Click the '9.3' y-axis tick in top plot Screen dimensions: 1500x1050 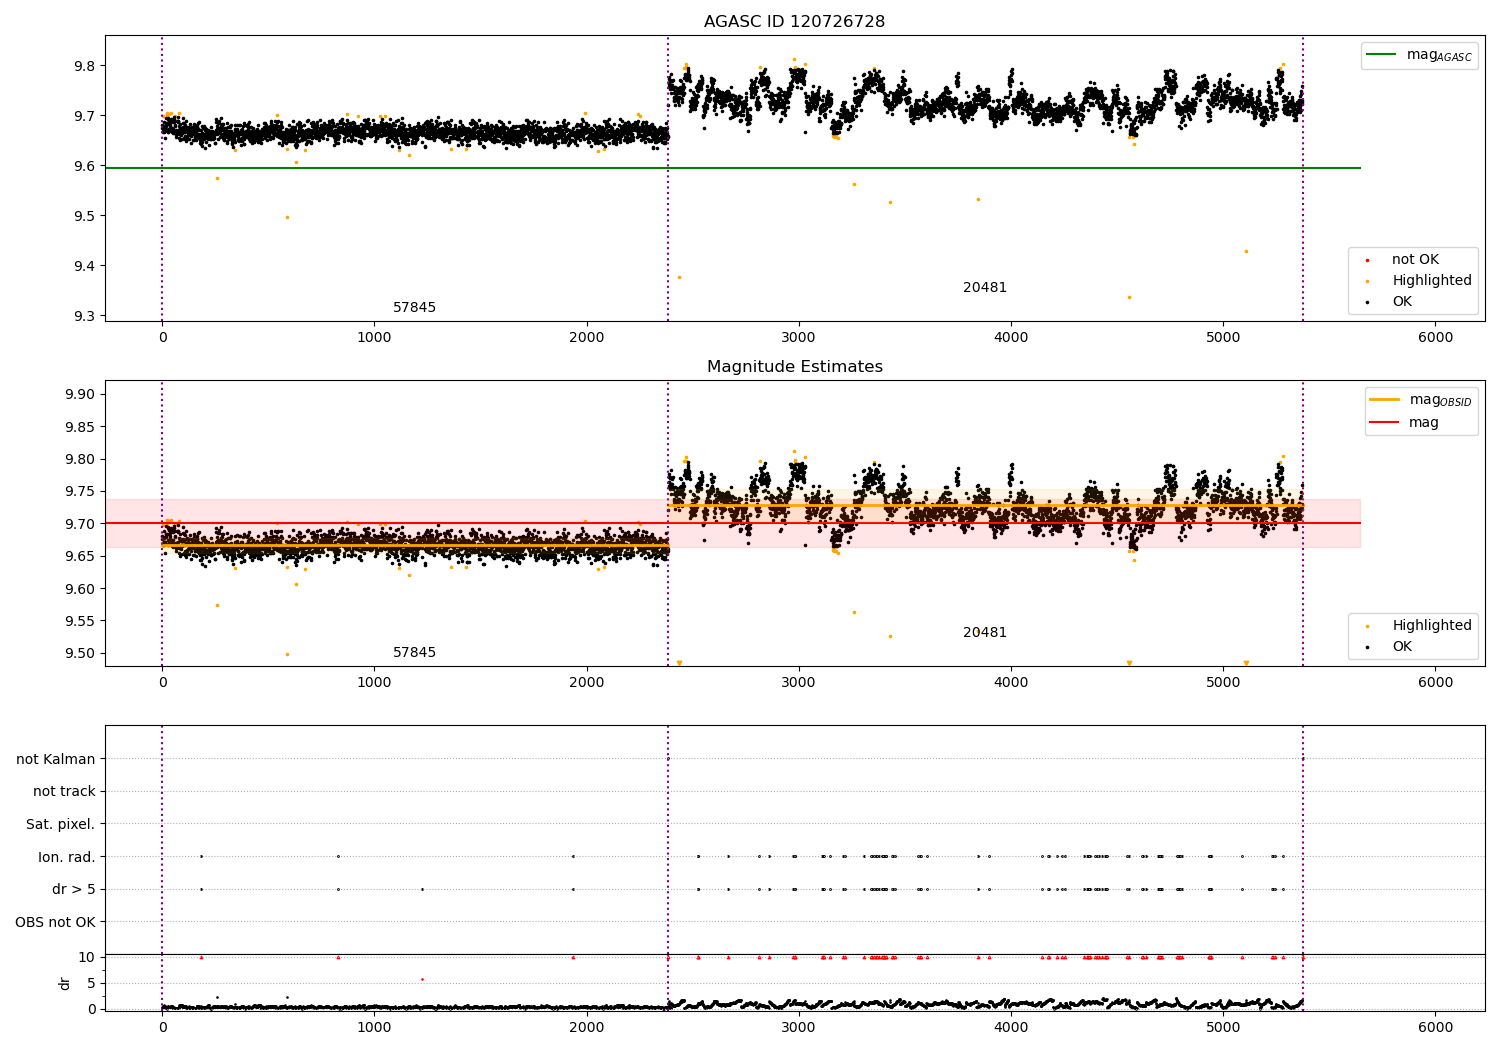(x=84, y=316)
